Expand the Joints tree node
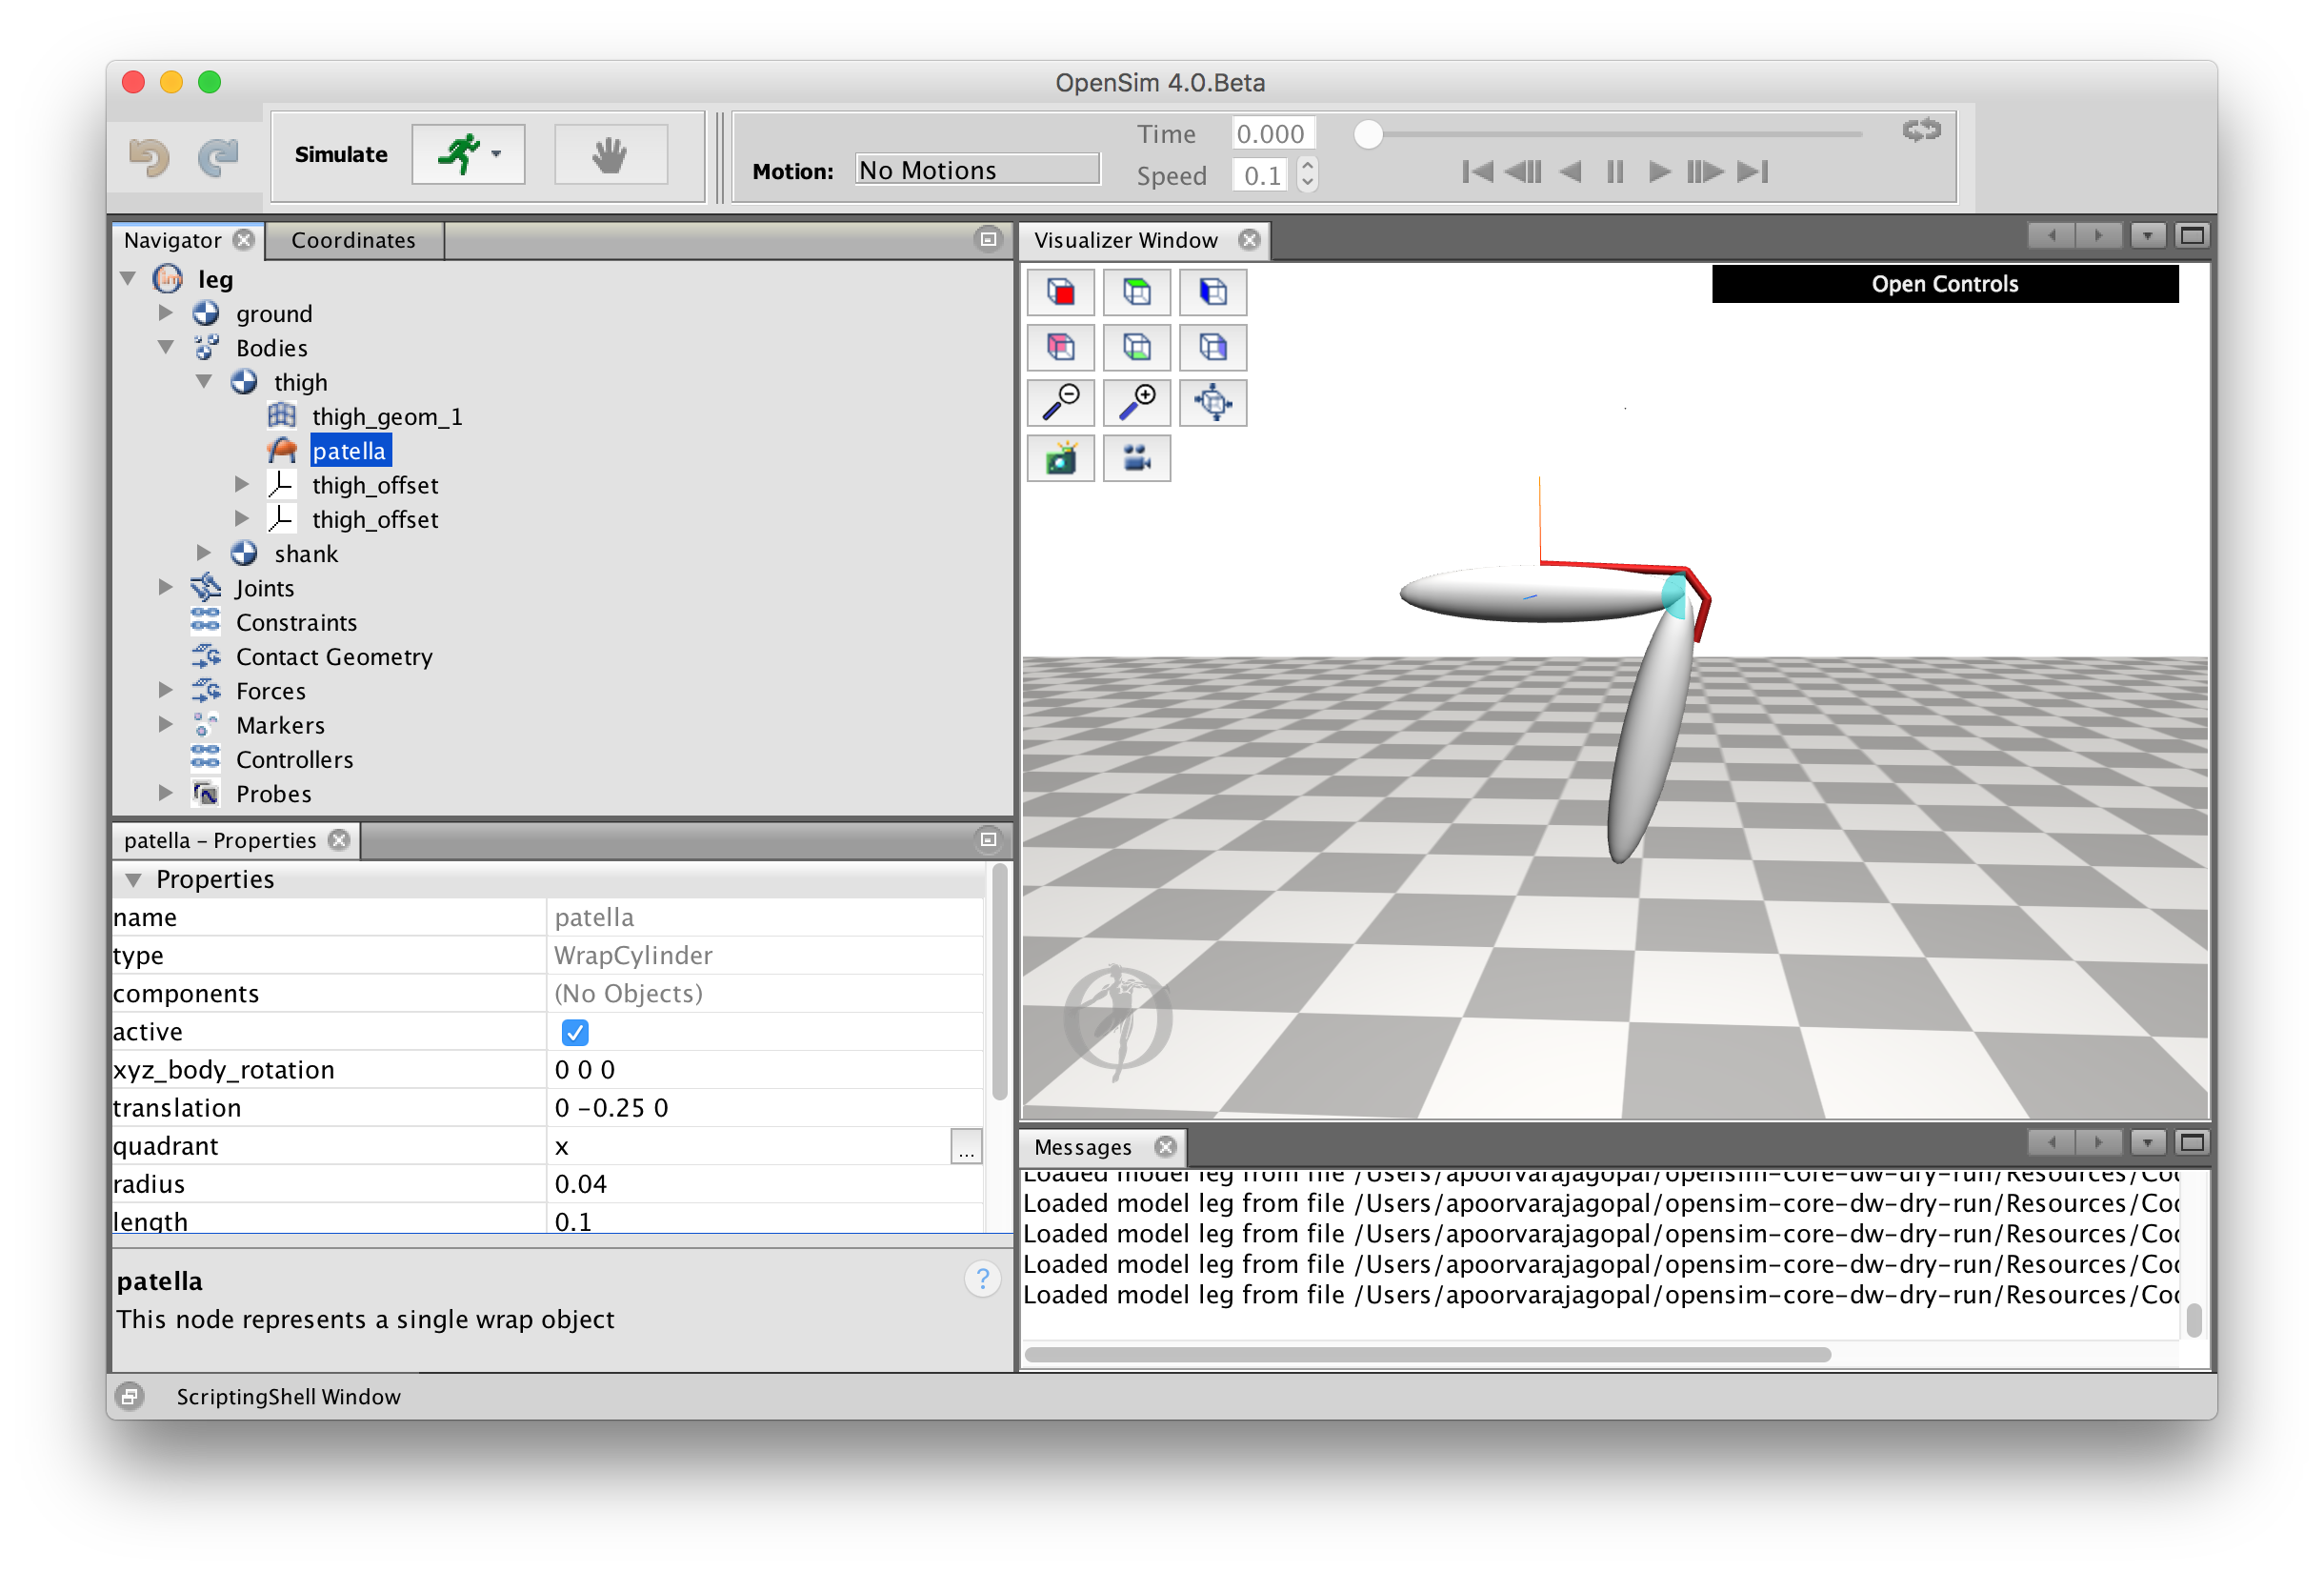 pos(165,587)
